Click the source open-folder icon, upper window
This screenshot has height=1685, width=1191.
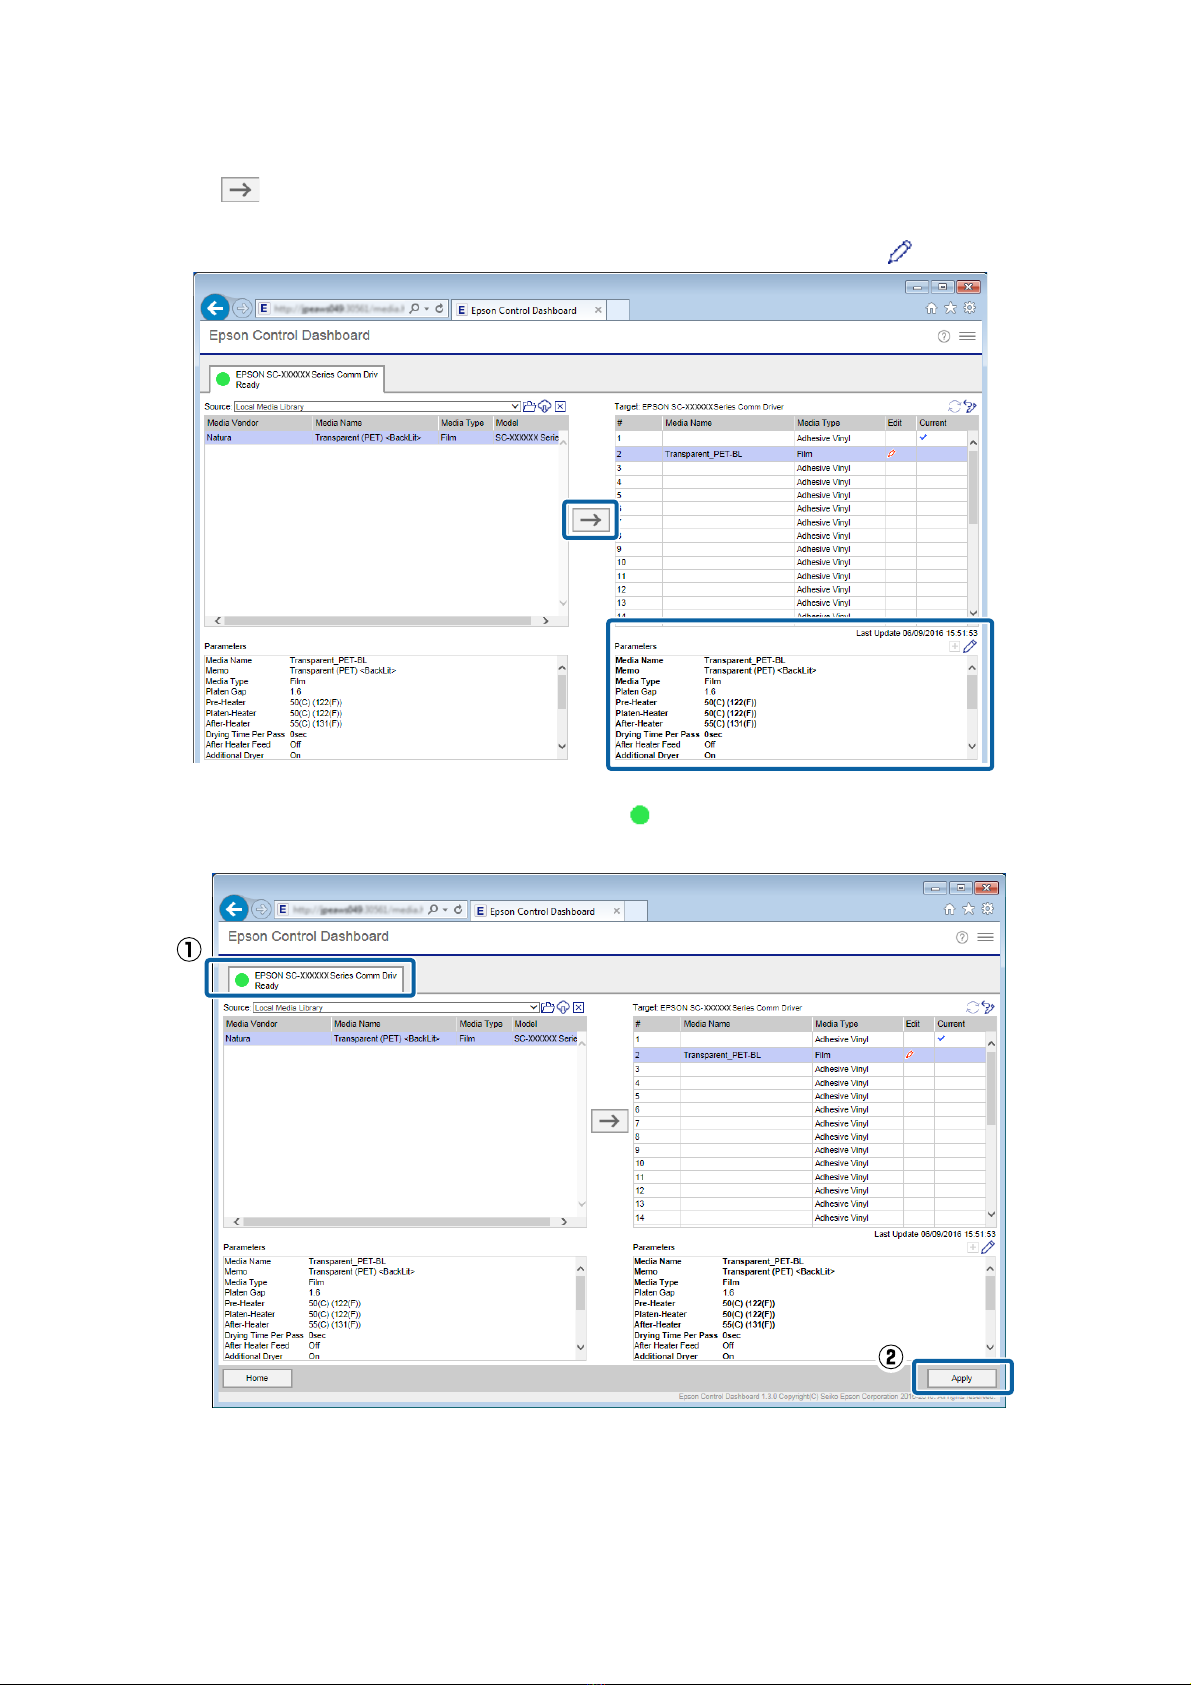[530, 406]
